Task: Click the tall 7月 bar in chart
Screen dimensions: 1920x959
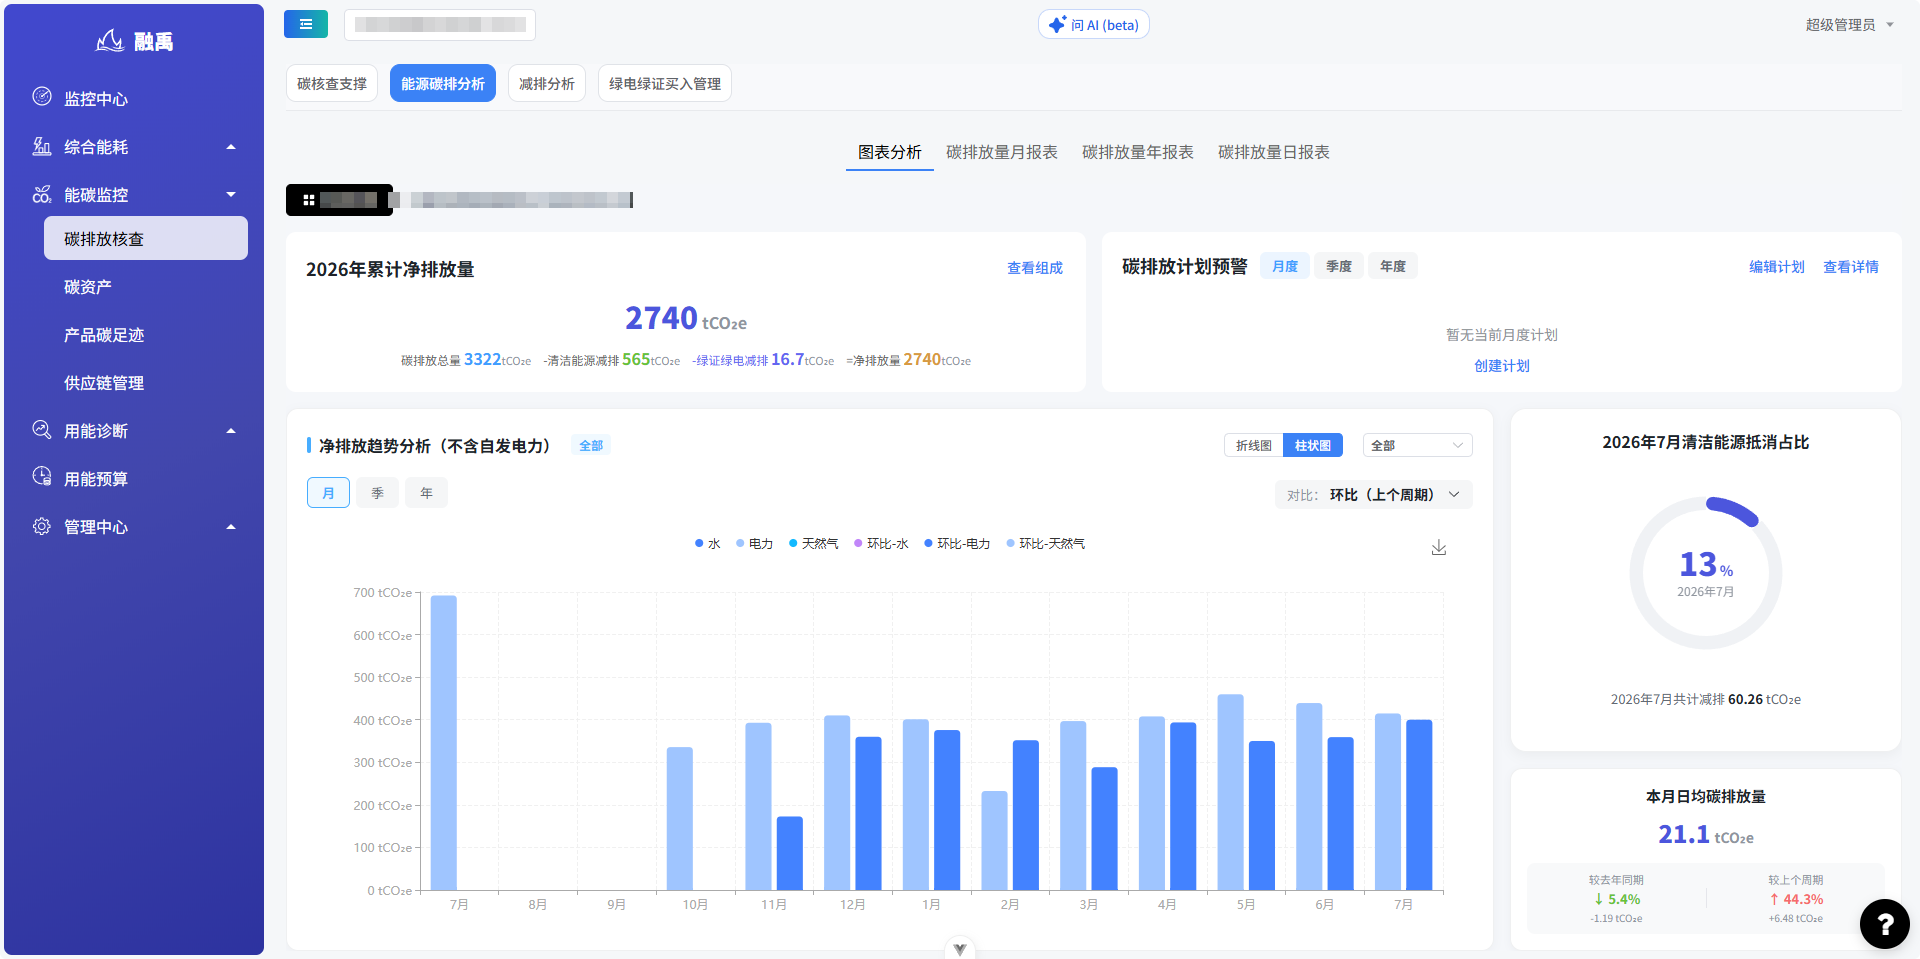Action: [x=444, y=743]
